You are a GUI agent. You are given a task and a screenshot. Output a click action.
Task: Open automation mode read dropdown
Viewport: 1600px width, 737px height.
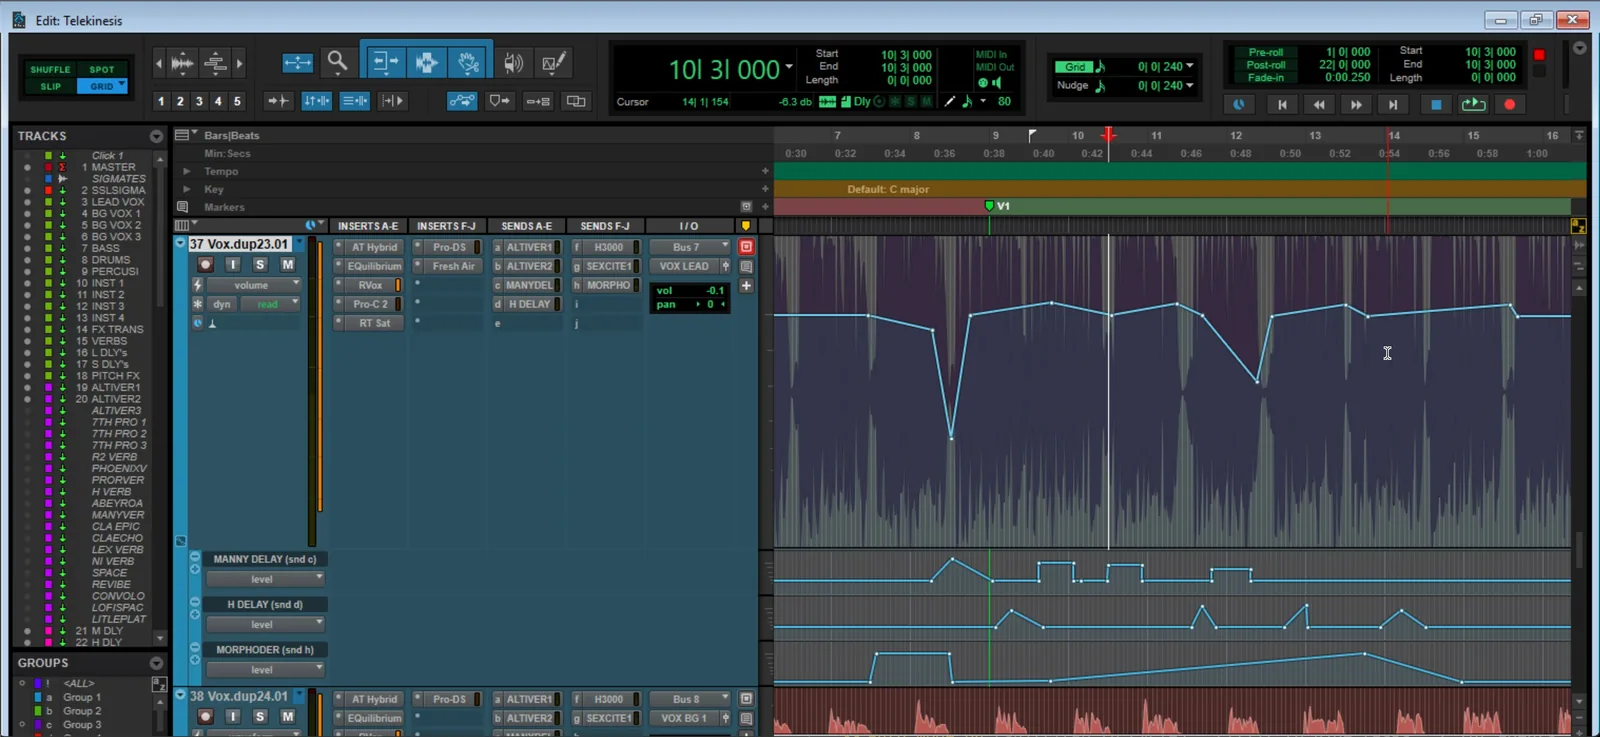click(272, 304)
